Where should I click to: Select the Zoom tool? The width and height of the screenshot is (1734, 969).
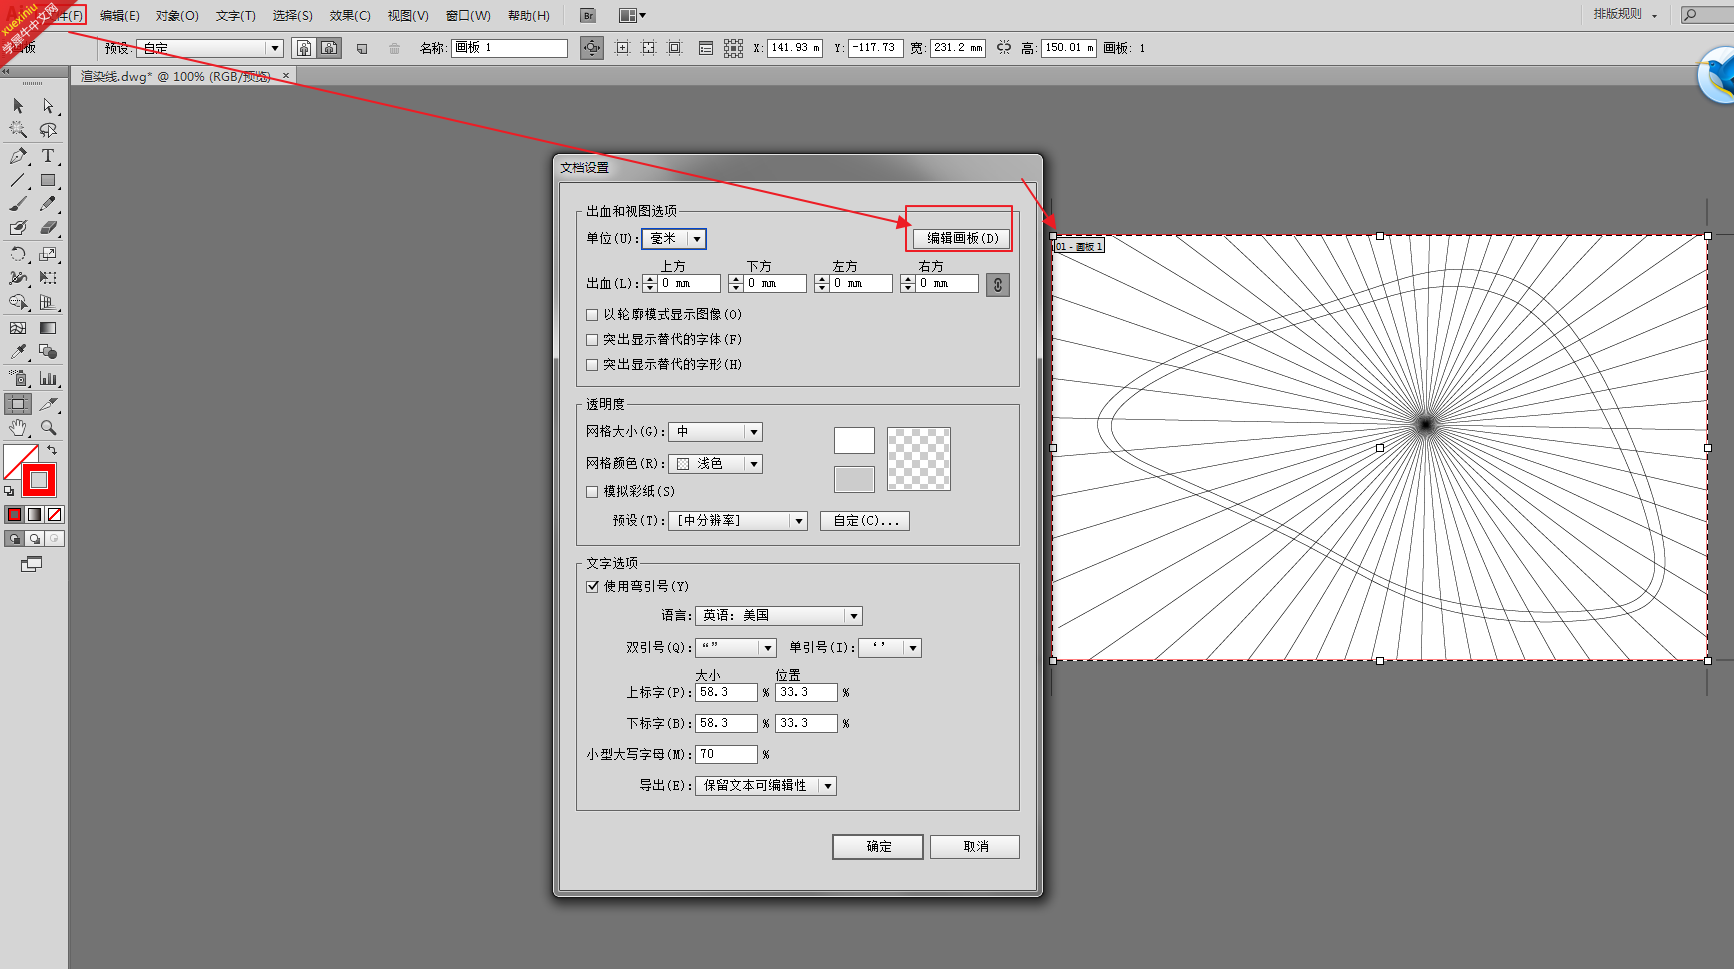tap(48, 428)
